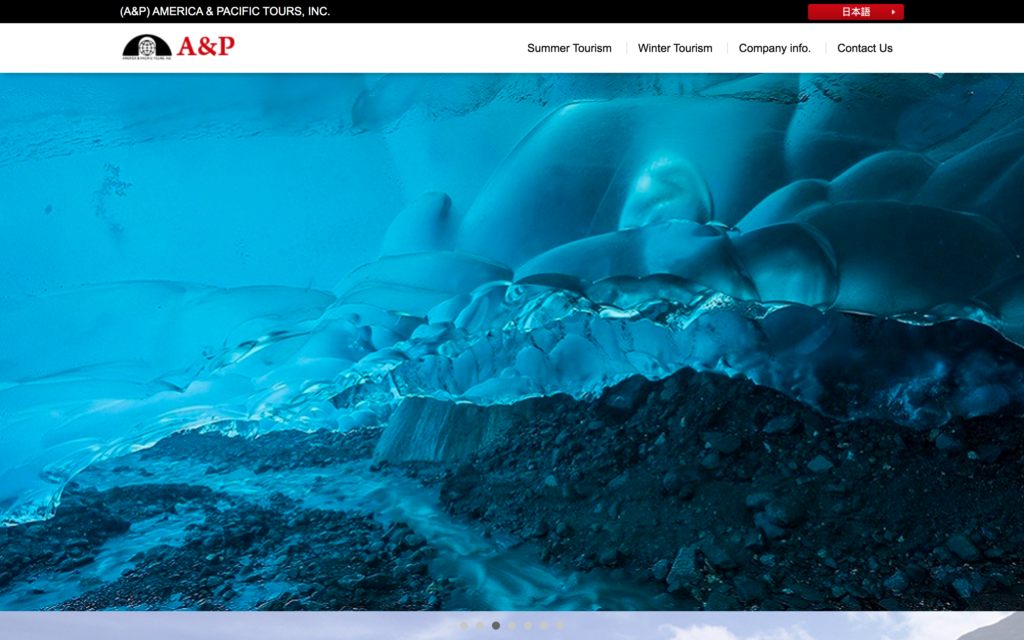This screenshot has height=640, width=1024.
Task: Click the small arrow on the 日本語 button
Action: (x=893, y=12)
